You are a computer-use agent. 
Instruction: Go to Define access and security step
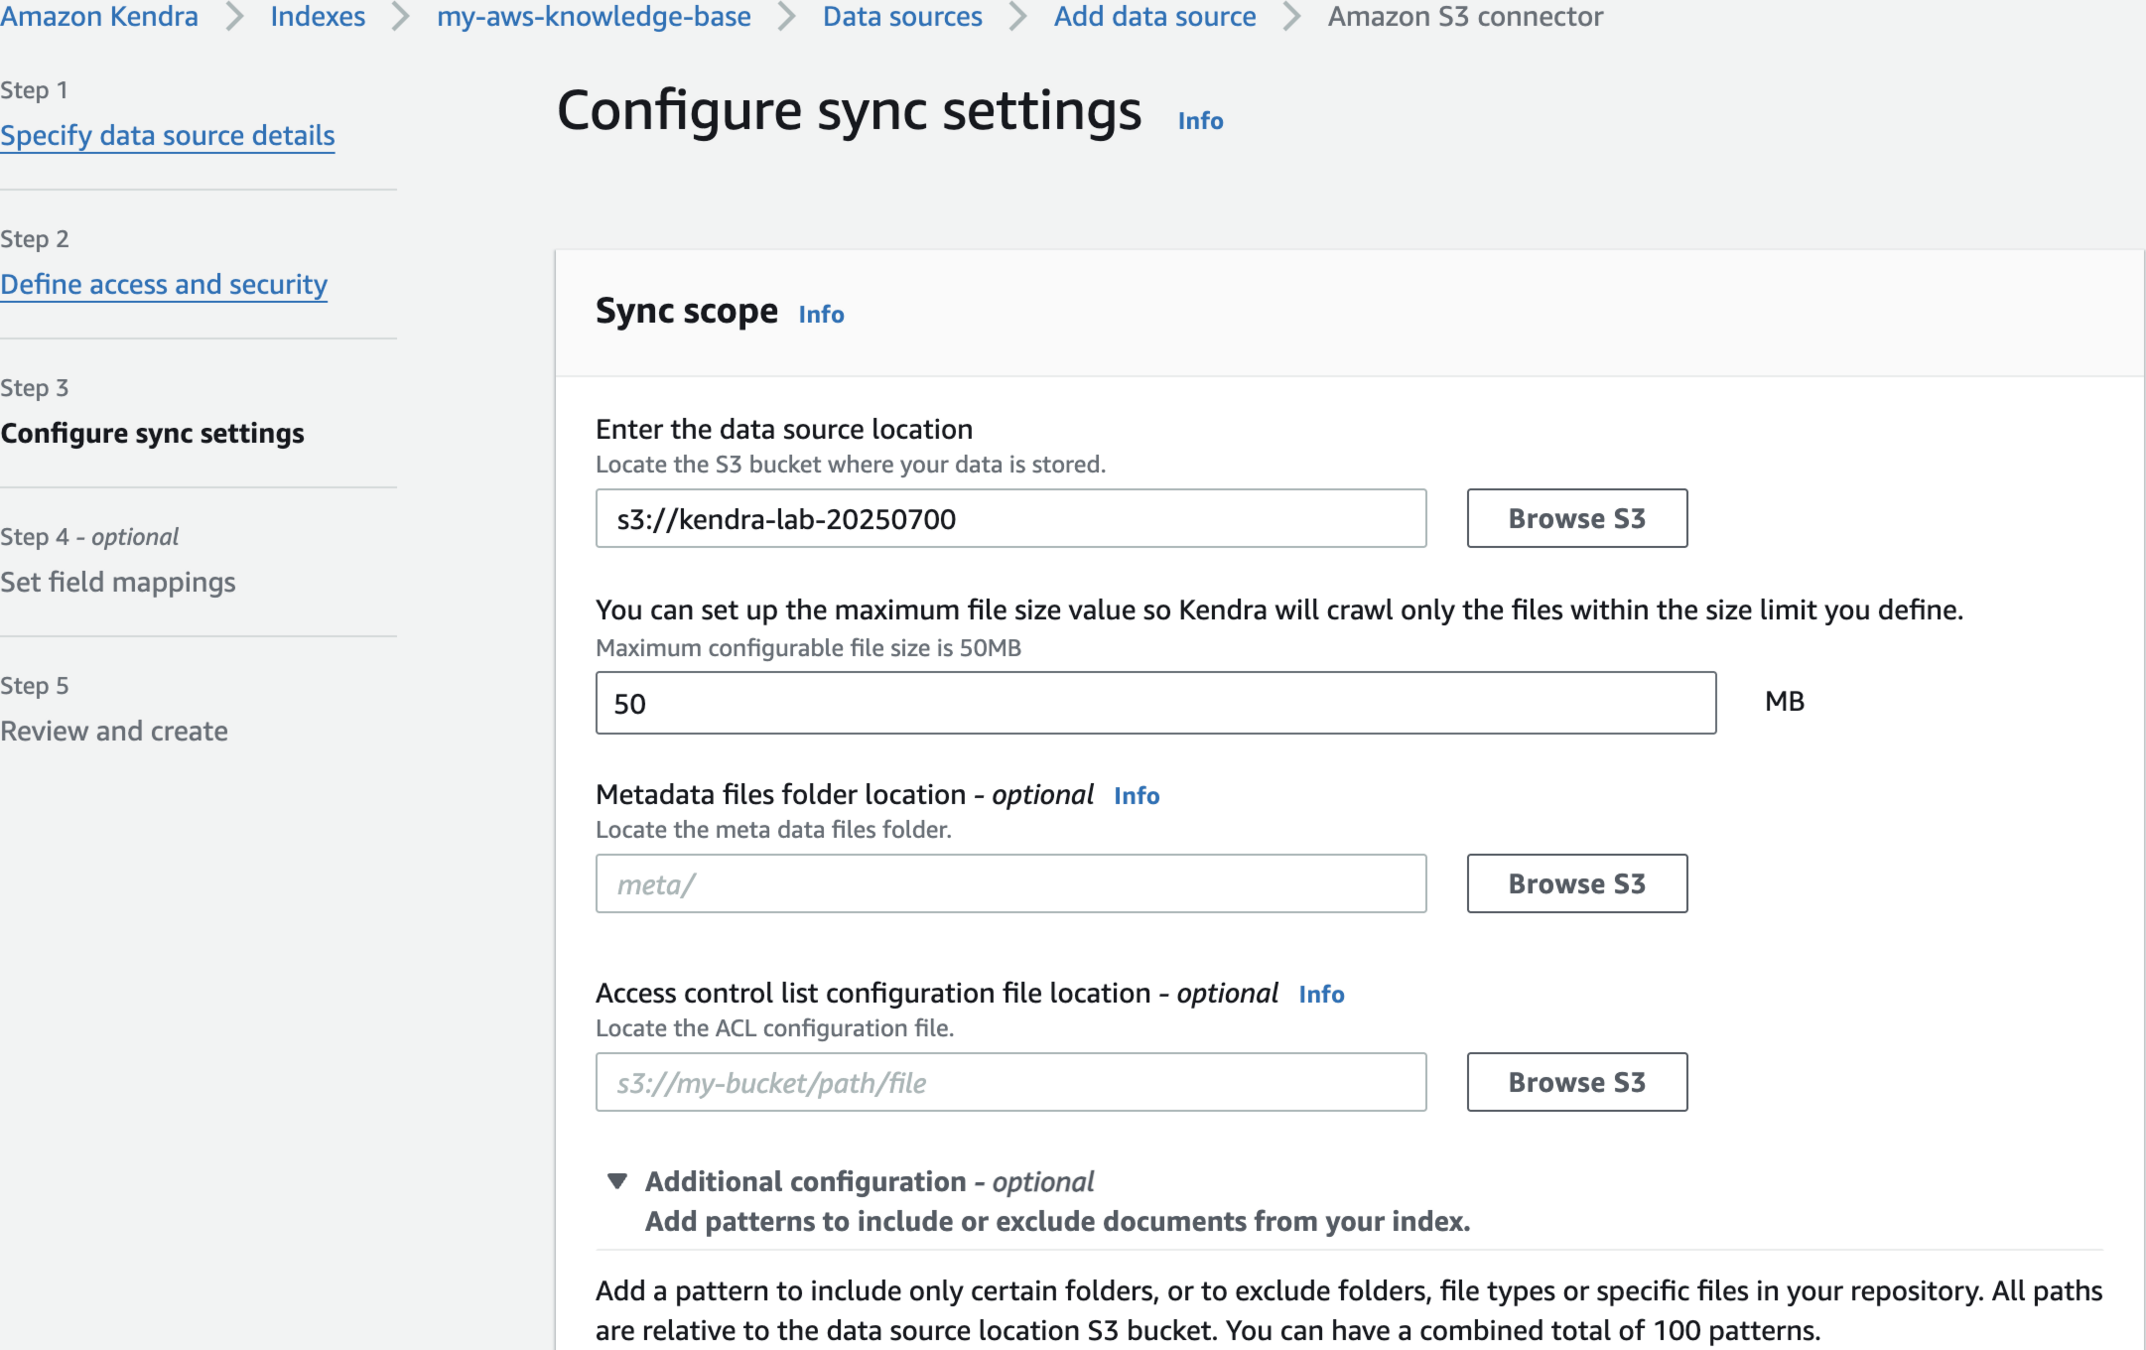(164, 284)
